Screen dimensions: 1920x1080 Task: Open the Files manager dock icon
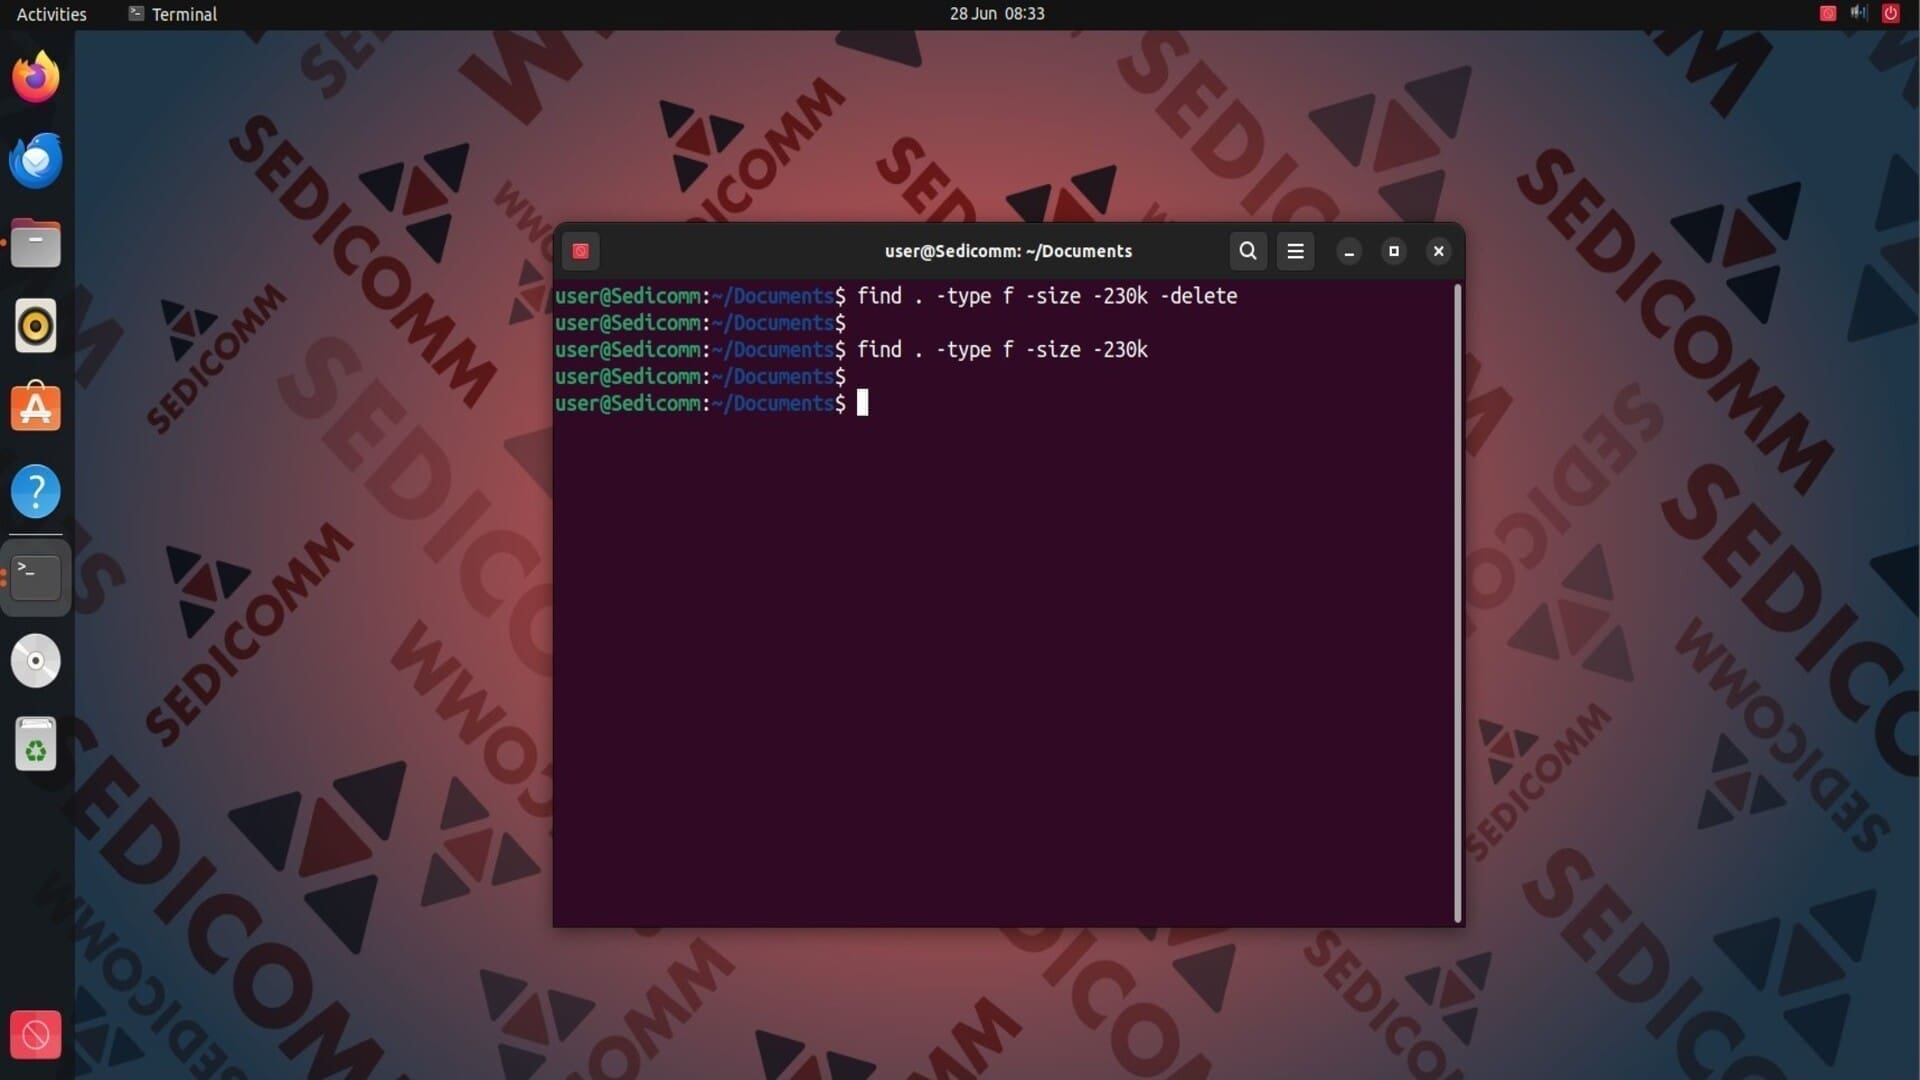36,243
